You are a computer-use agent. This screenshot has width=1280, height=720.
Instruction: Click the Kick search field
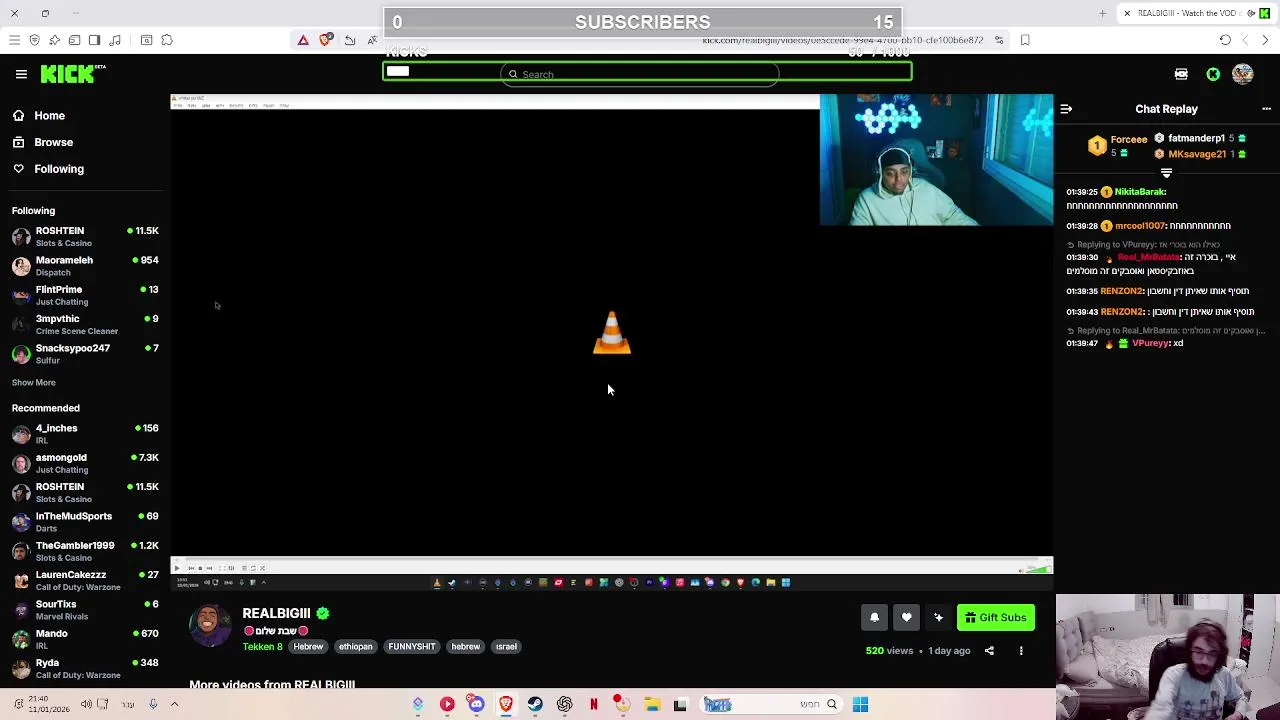tap(640, 74)
